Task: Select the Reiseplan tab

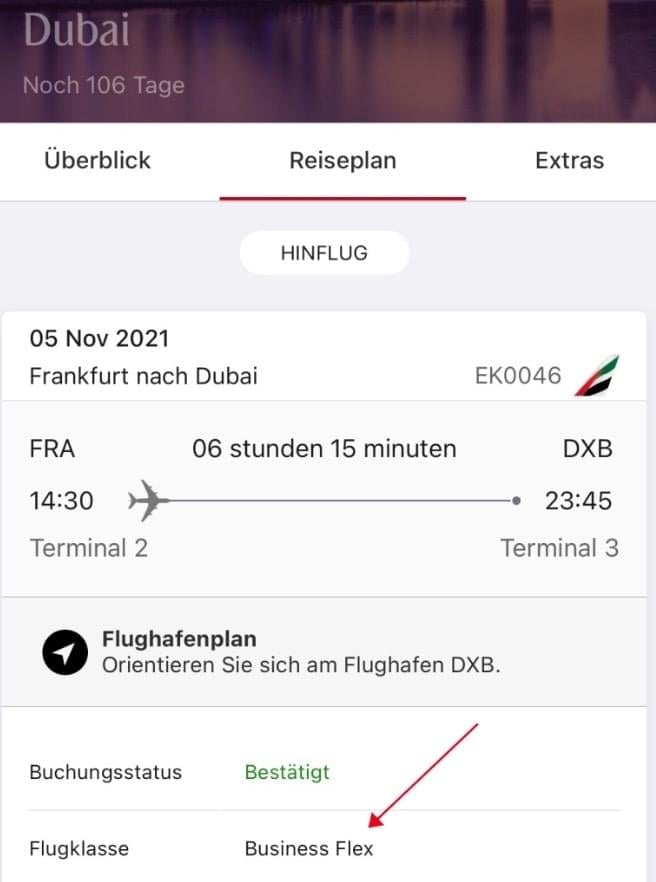Action: point(343,160)
